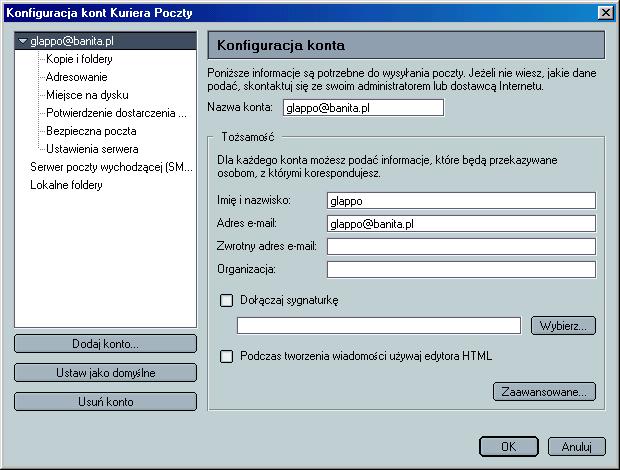
Task: Open Ustawienia serwera page
Action: pyautogui.click(x=93, y=149)
